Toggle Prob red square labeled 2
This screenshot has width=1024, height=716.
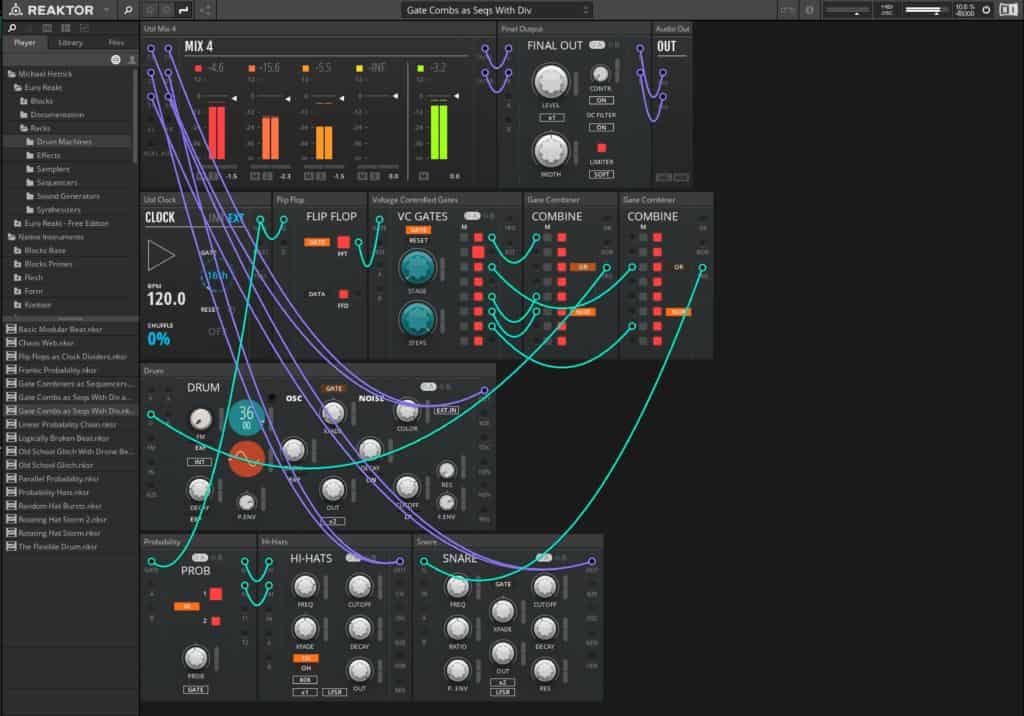(216, 621)
